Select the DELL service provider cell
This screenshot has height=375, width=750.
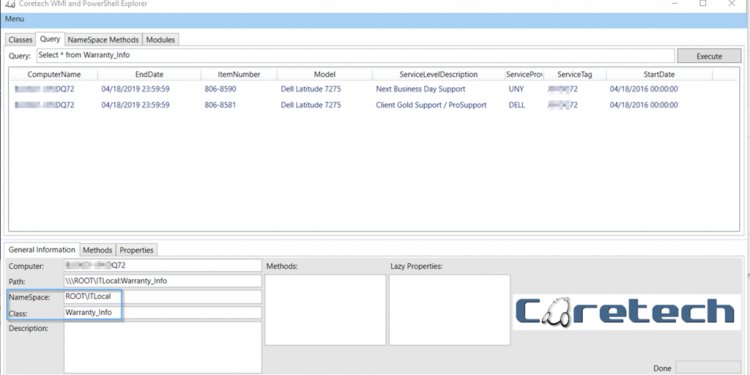(x=517, y=105)
